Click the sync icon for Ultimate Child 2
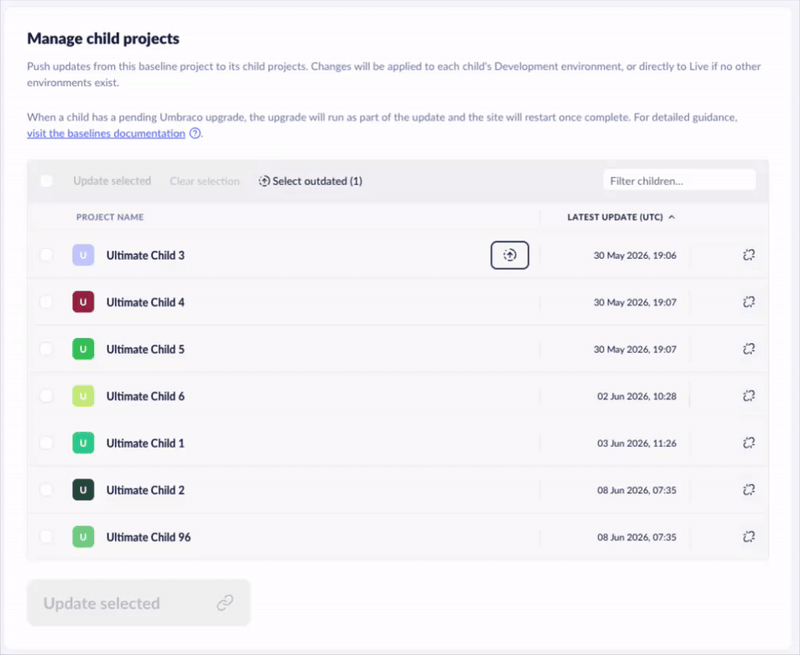800x655 pixels. click(748, 490)
